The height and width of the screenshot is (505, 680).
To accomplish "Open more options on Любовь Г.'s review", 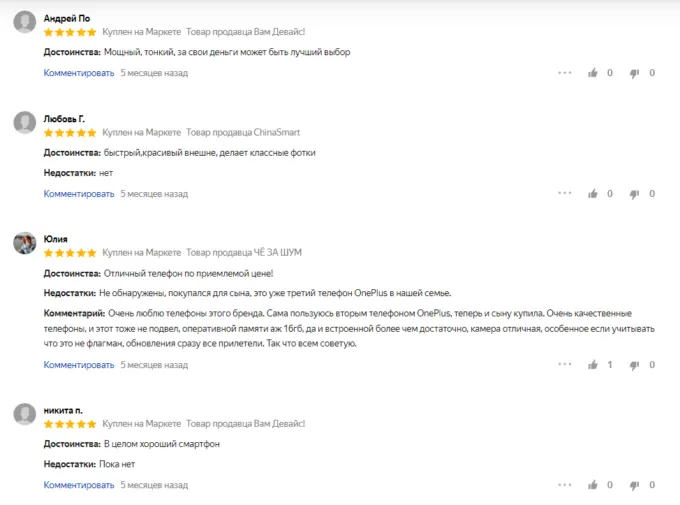I will 565,194.
